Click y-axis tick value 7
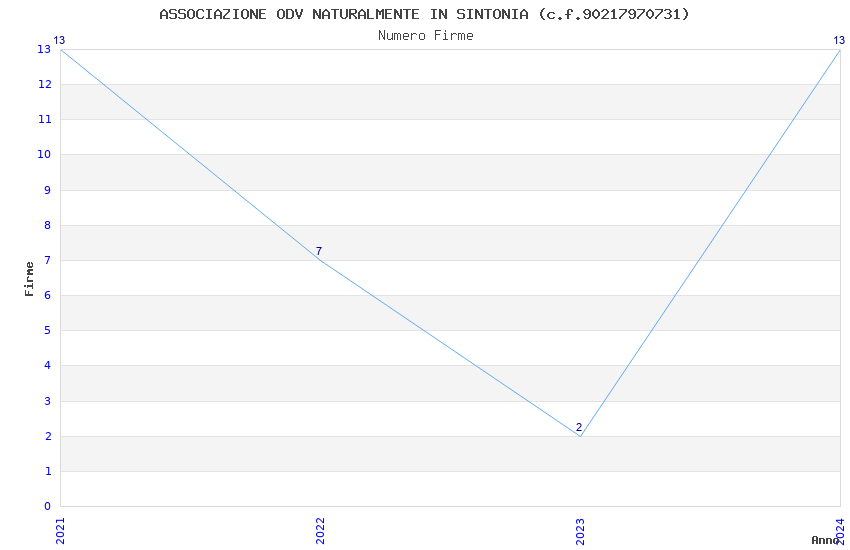 tap(48, 260)
